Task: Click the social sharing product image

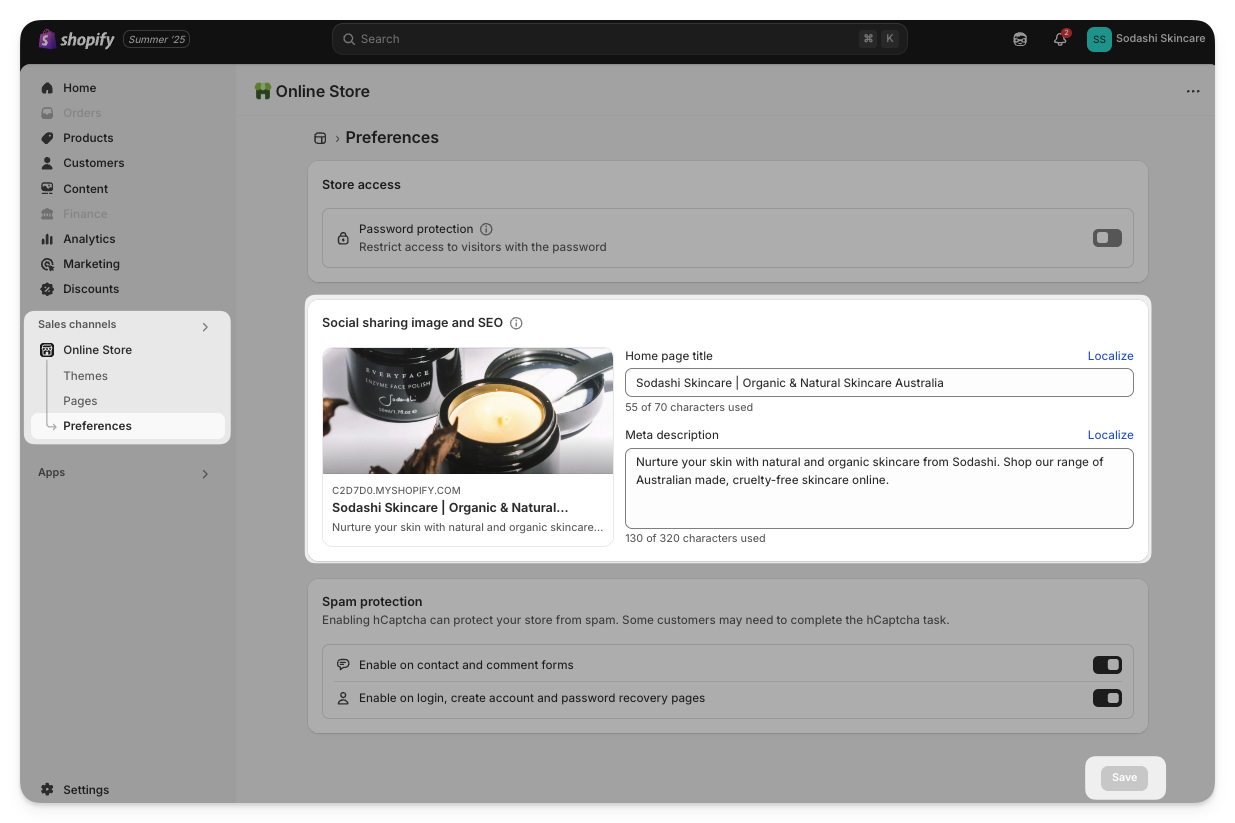Action: click(x=467, y=411)
